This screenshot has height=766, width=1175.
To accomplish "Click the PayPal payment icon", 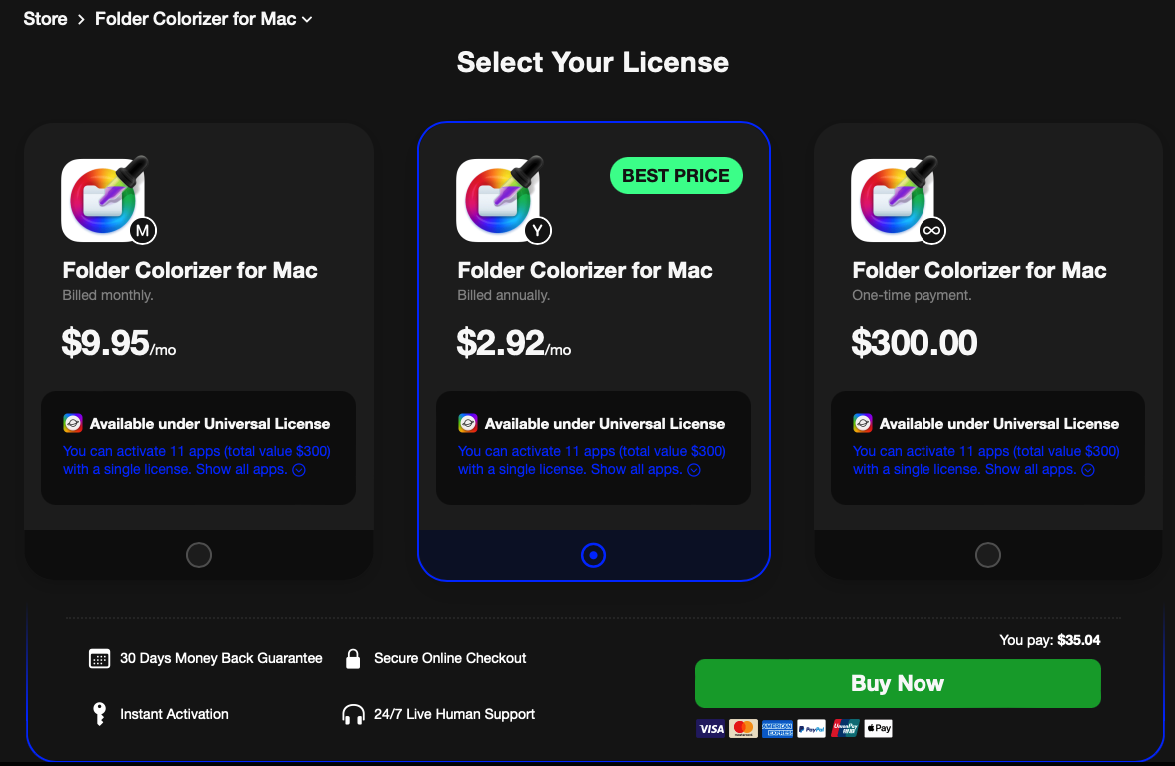I will pos(811,729).
